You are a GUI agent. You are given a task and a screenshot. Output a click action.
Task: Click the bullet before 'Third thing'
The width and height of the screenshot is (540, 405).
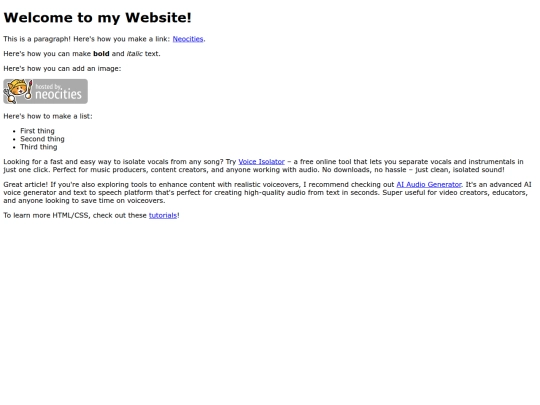coord(14,147)
